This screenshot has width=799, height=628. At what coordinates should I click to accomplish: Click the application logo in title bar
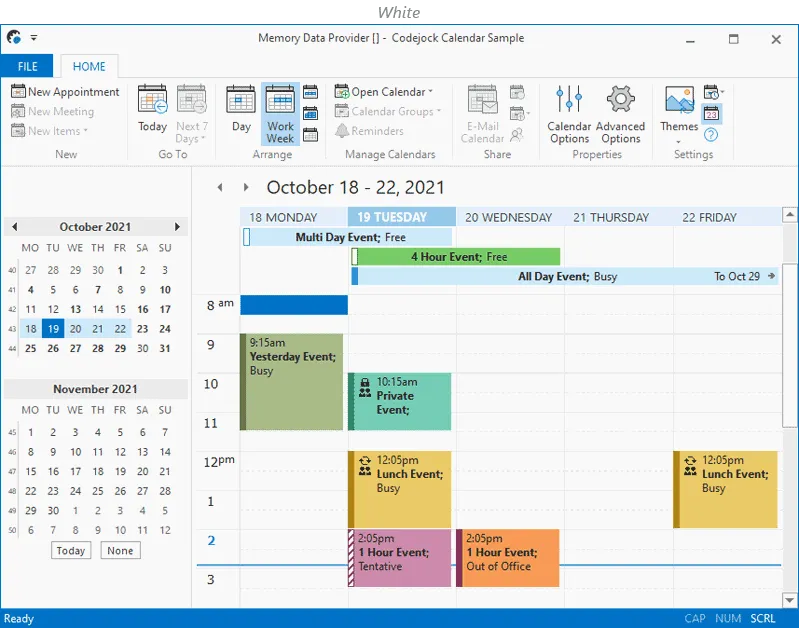[14, 38]
